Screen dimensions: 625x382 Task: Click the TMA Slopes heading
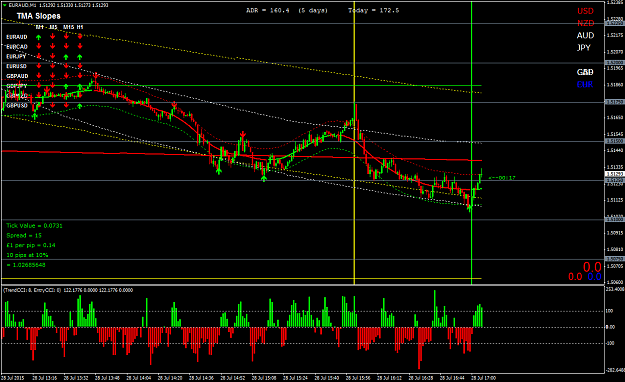click(x=39, y=16)
